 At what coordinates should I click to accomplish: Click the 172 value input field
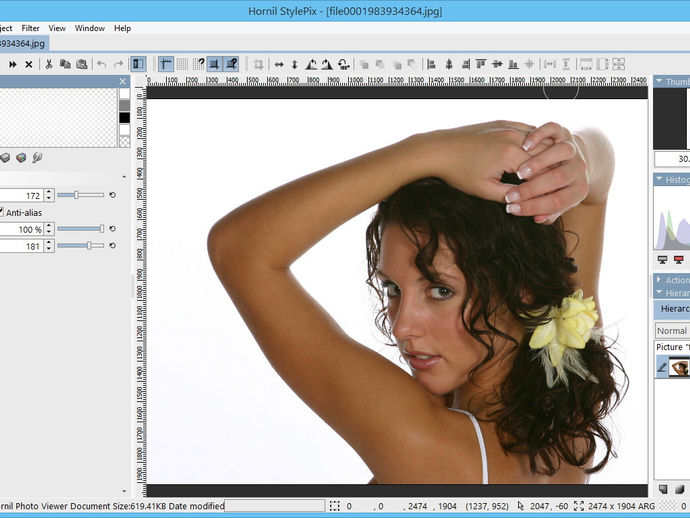21,195
